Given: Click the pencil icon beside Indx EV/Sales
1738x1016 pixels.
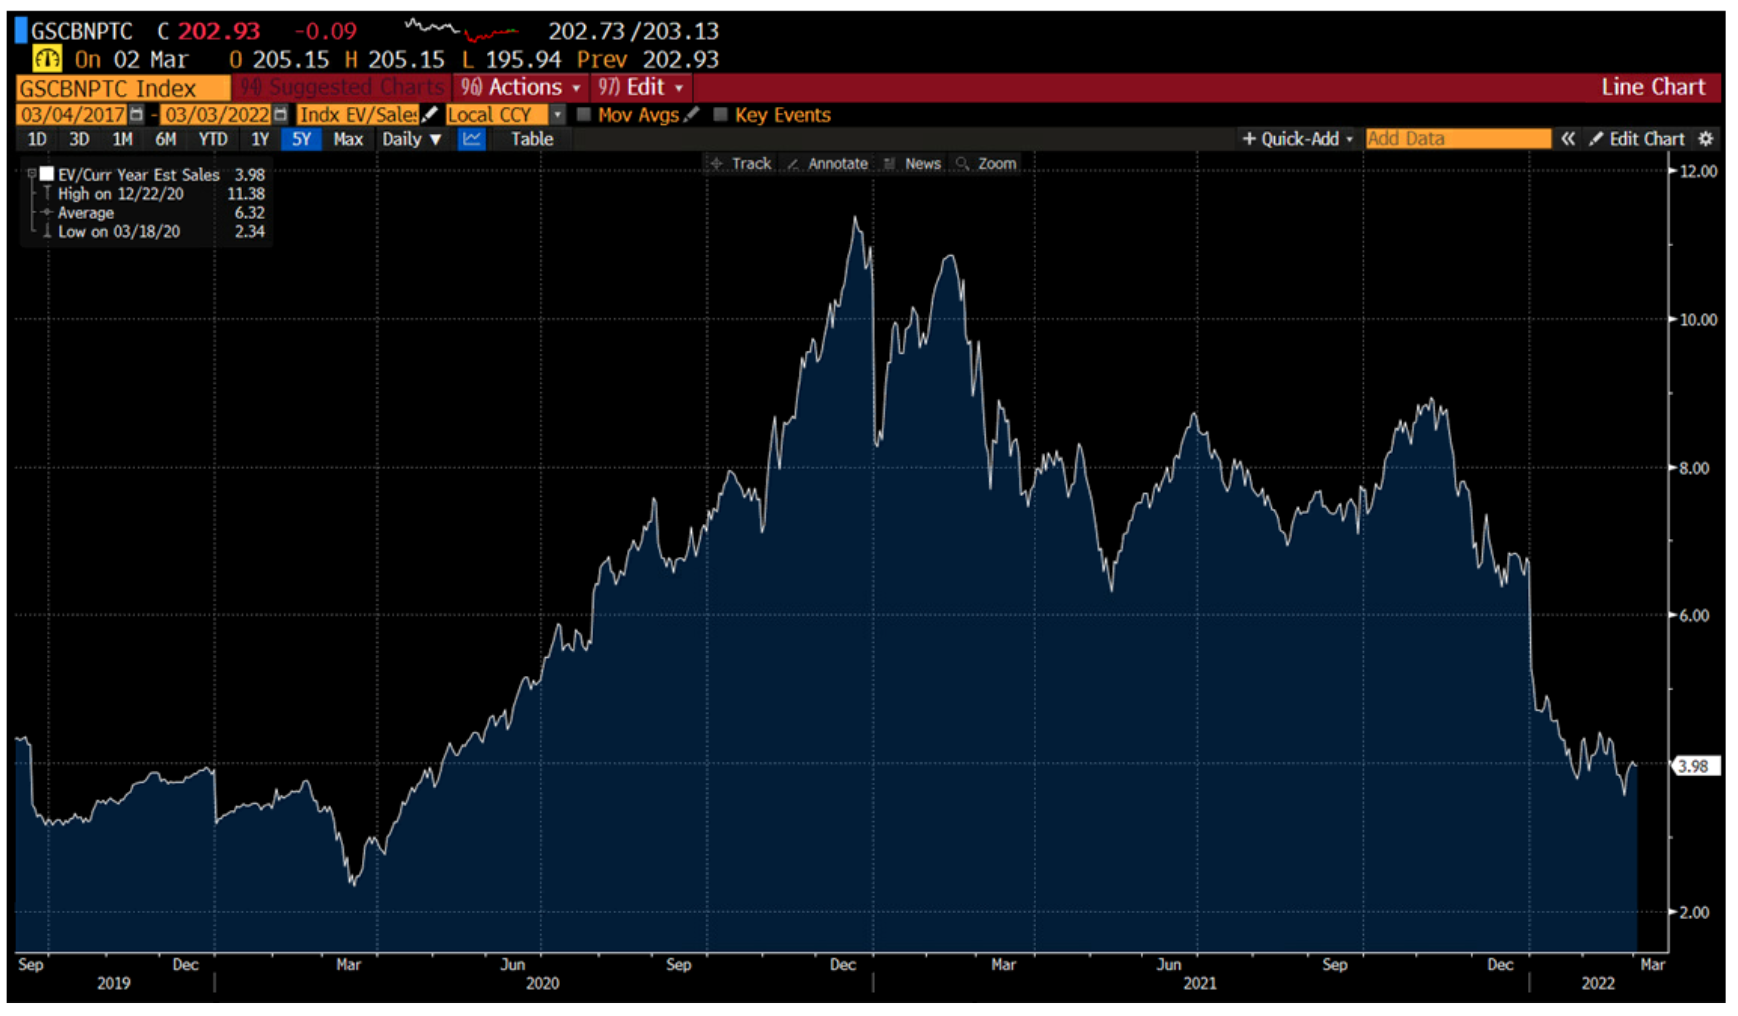Looking at the screenshot, I should tap(430, 115).
